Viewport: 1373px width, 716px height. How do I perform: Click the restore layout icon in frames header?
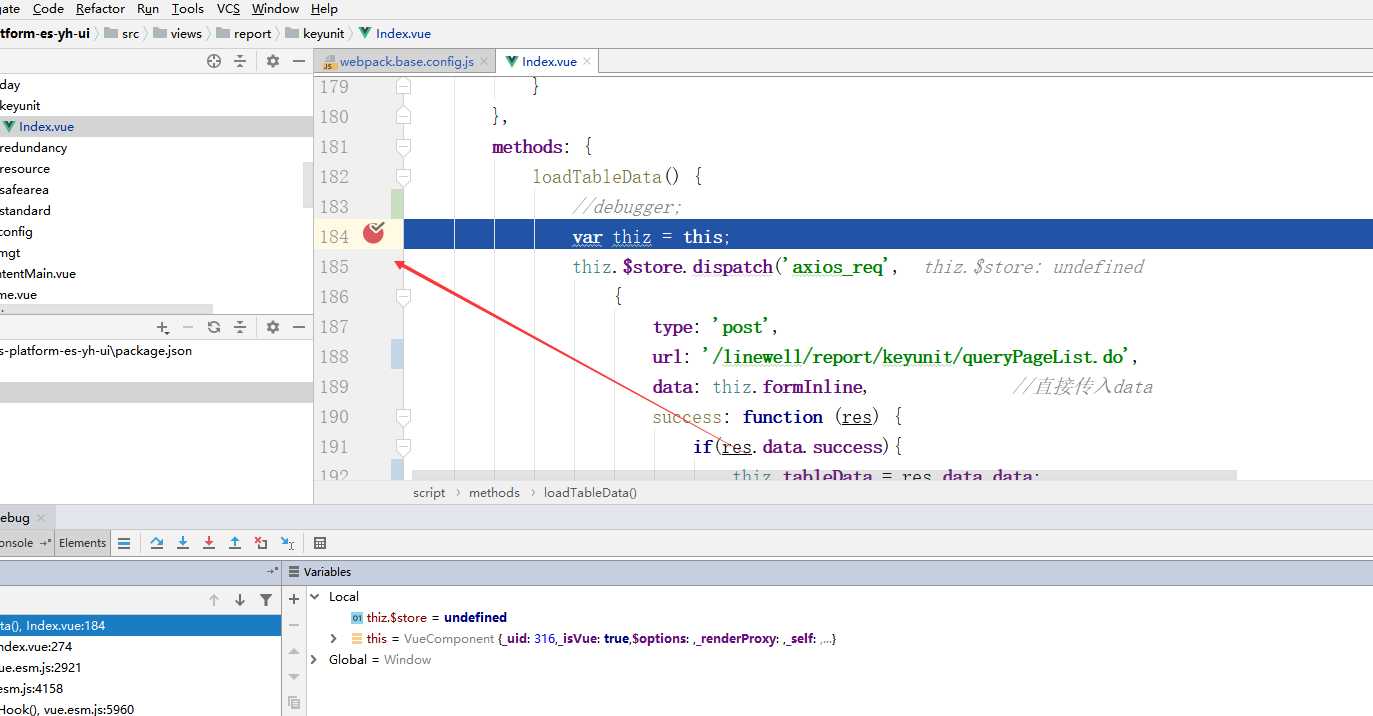coord(272,571)
